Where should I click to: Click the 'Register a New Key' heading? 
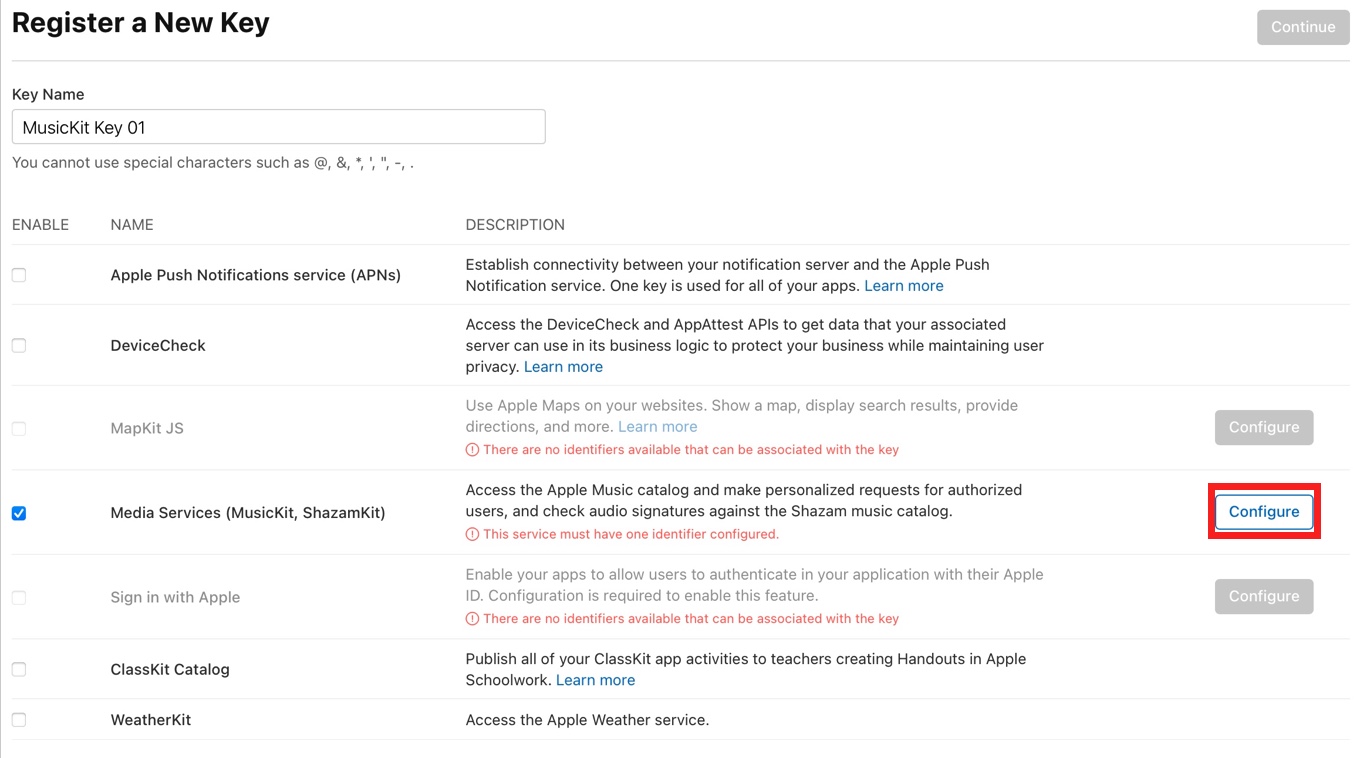coord(141,23)
